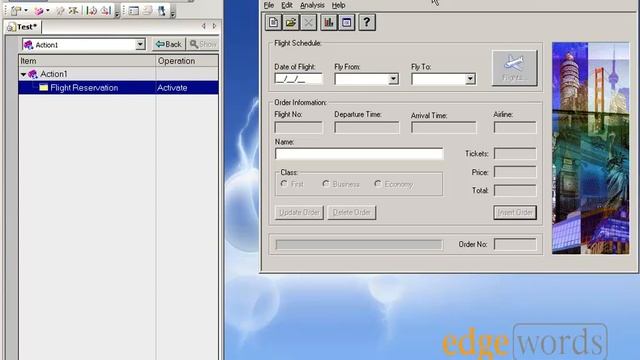Open the Action1 combo box dropdown
Screen dimensions: 640x360
tap(140, 44)
